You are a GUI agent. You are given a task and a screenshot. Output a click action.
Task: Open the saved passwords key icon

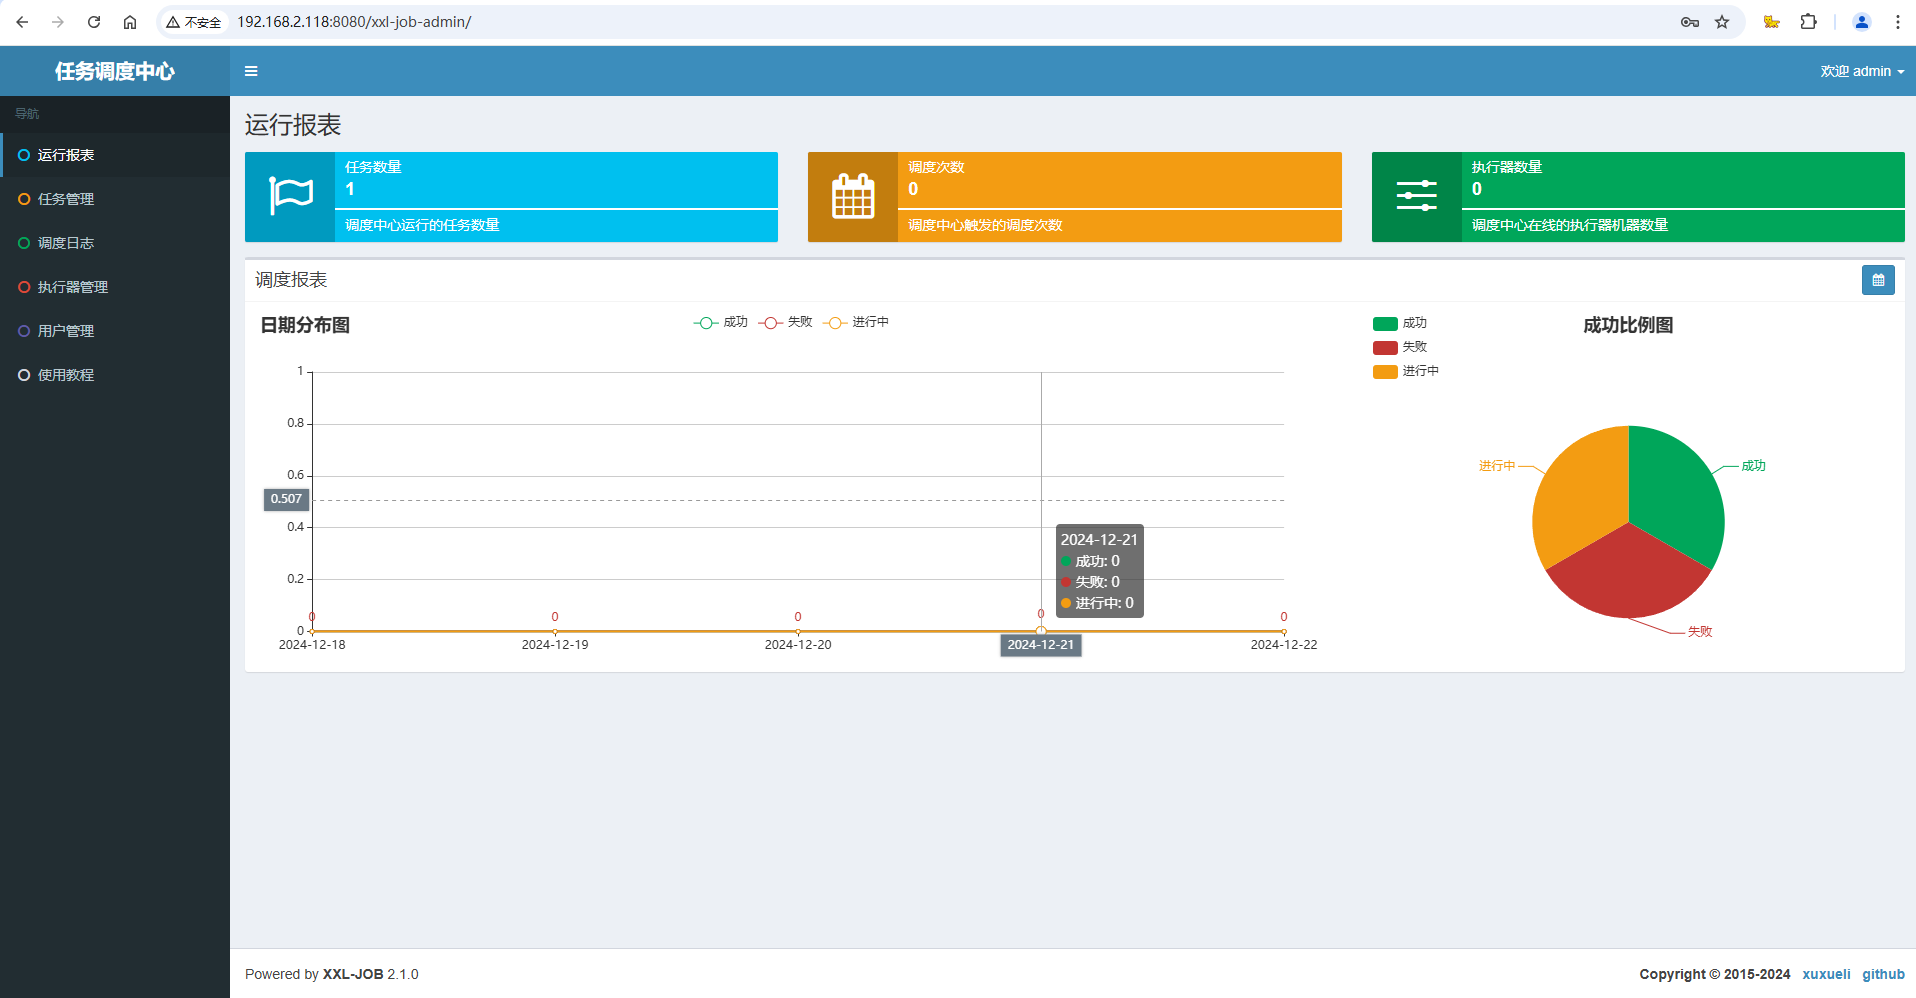(x=1690, y=22)
